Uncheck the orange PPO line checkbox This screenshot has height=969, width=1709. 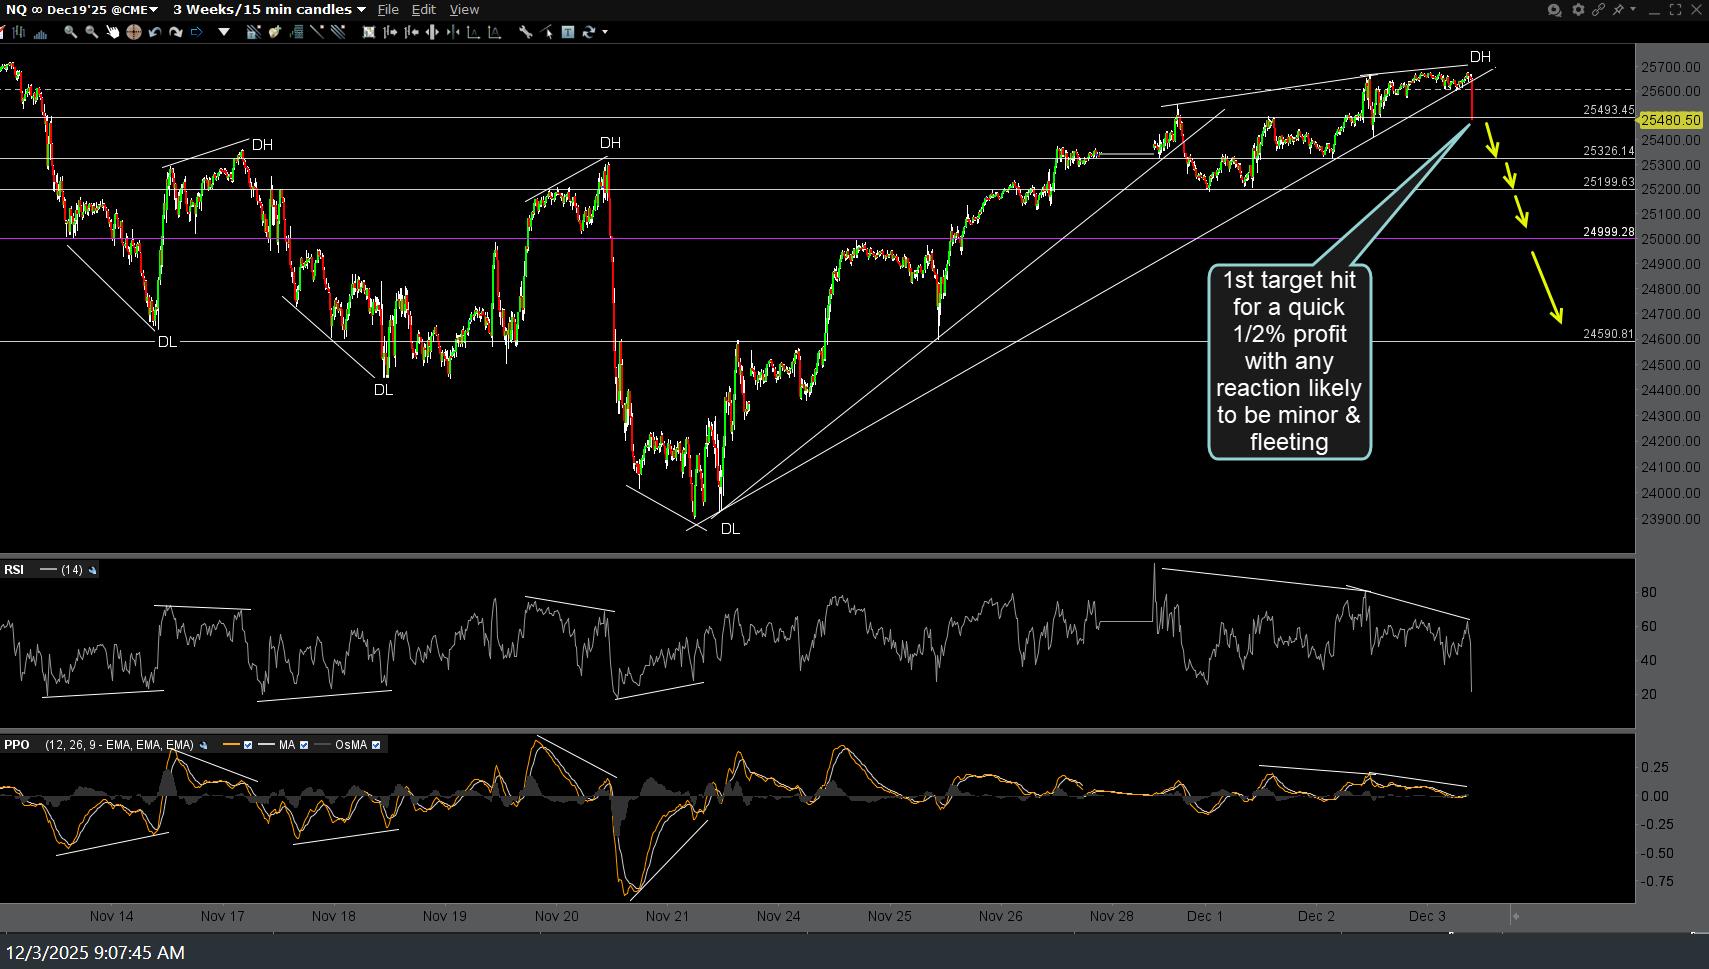[x=248, y=745]
